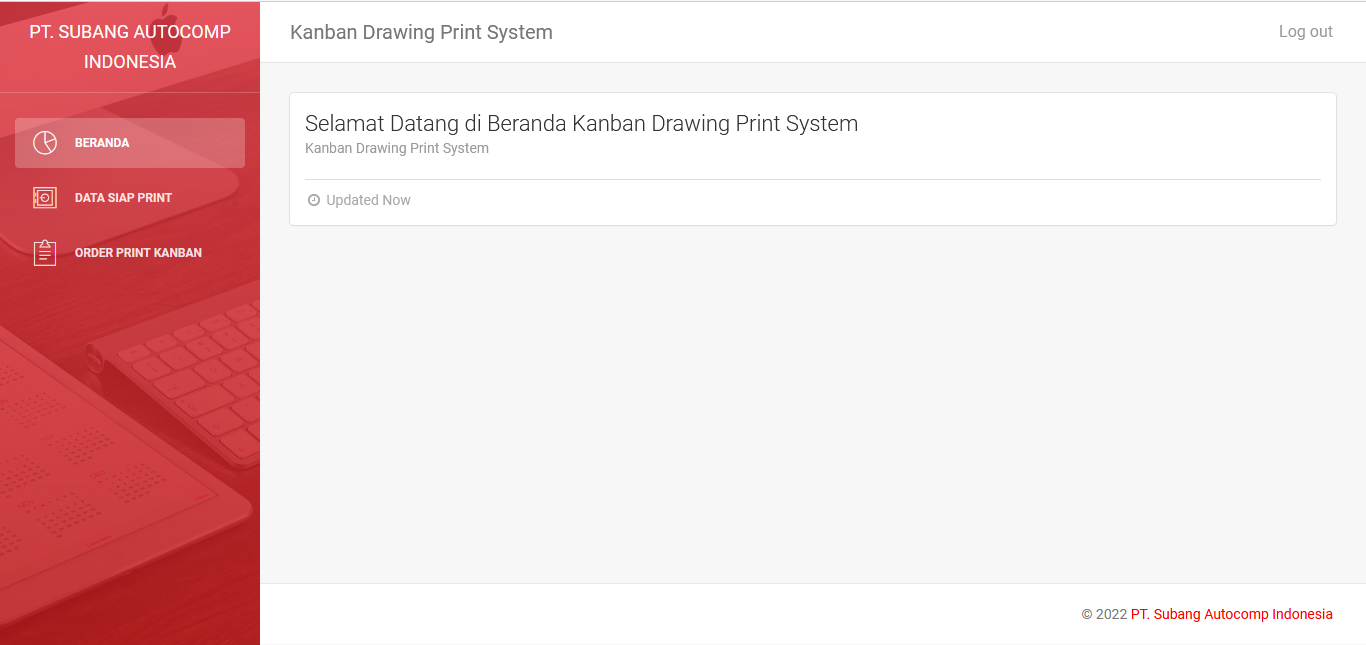Screen dimensions: 1366x645
Task: Click the Beranda pie chart icon
Action: pos(45,143)
